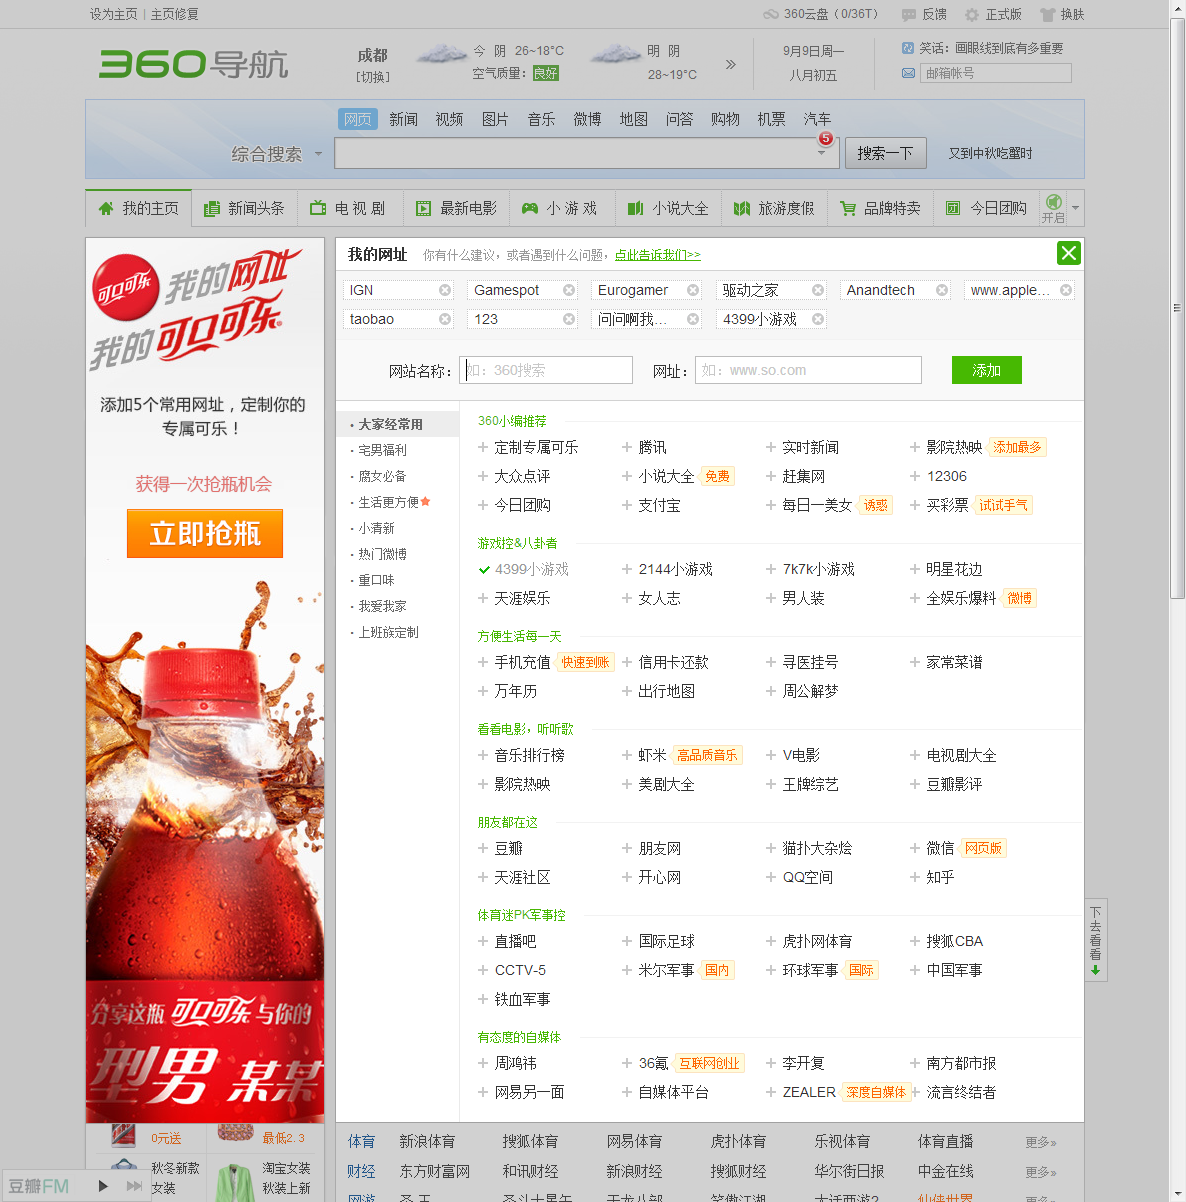The height and width of the screenshot is (1202, 1186).
Task: Click the 搜索一下 button
Action: (x=886, y=153)
